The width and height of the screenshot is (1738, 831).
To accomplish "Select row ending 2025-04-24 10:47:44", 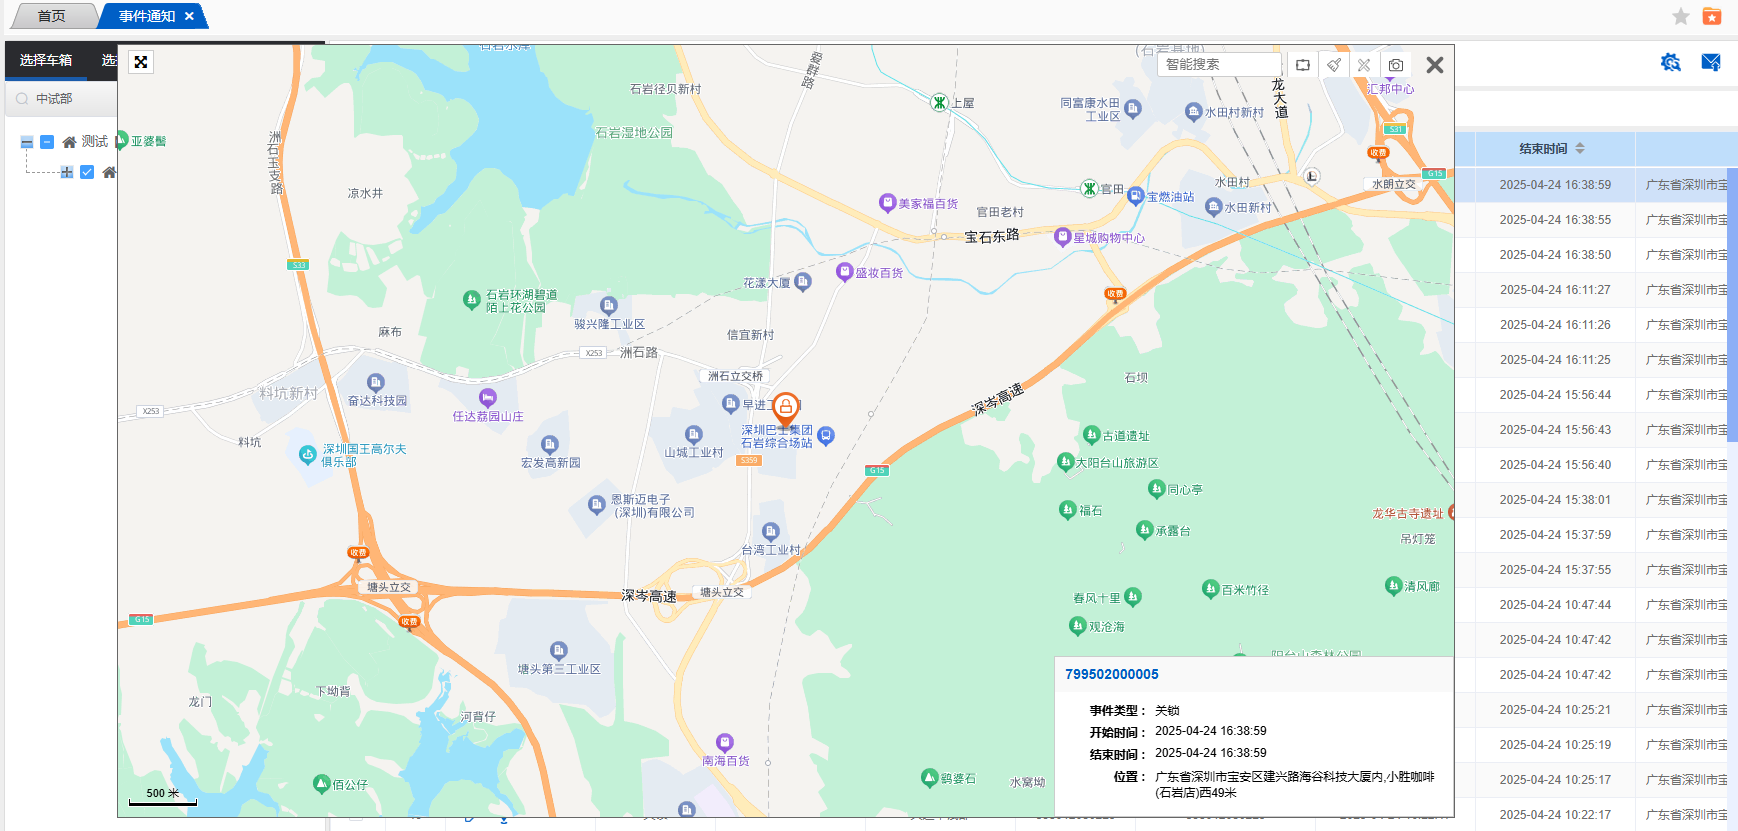I will pyautogui.click(x=1596, y=605).
